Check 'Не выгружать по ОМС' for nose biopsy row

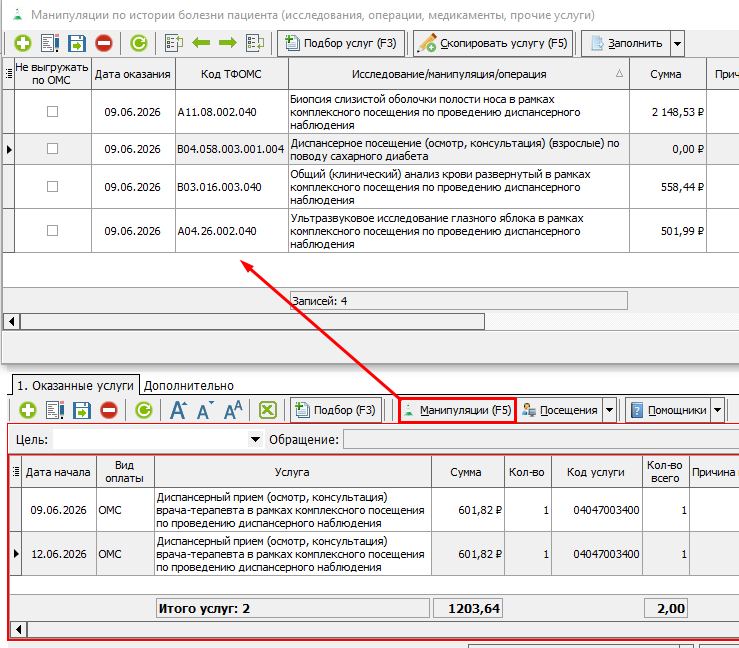pos(52,112)
